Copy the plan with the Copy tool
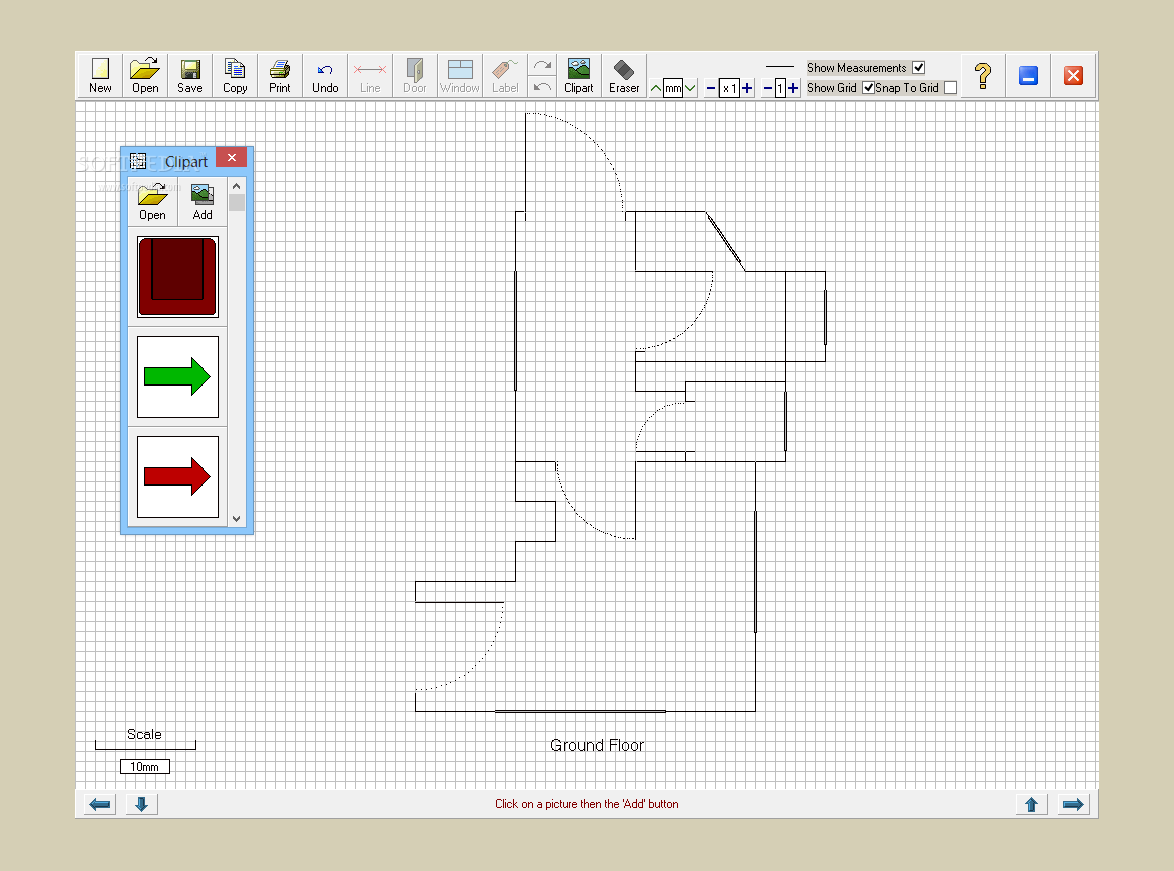 (235, 76)
